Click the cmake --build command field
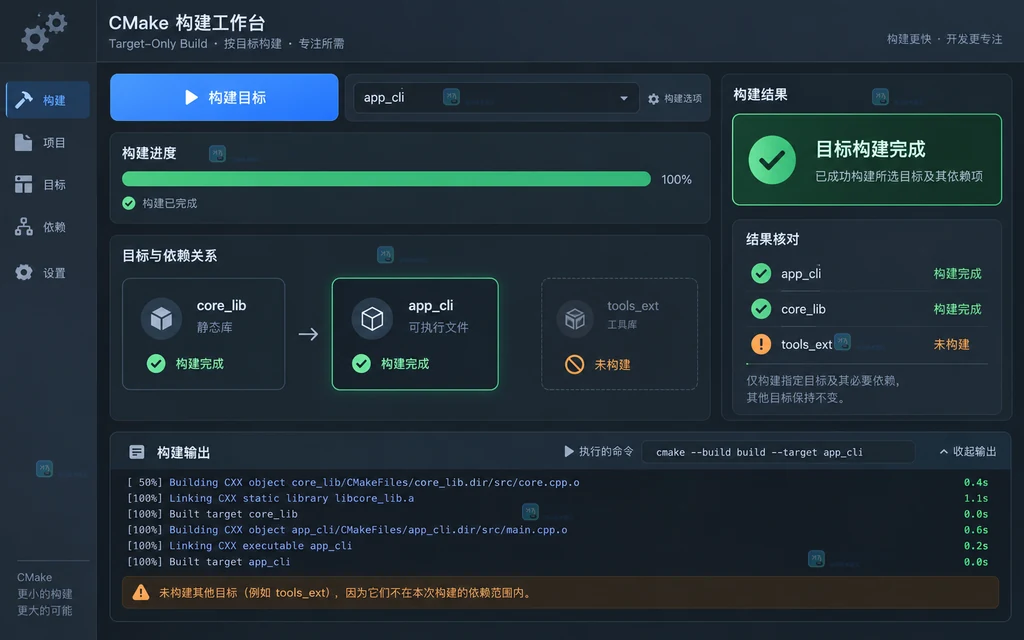 coord(778,452)
